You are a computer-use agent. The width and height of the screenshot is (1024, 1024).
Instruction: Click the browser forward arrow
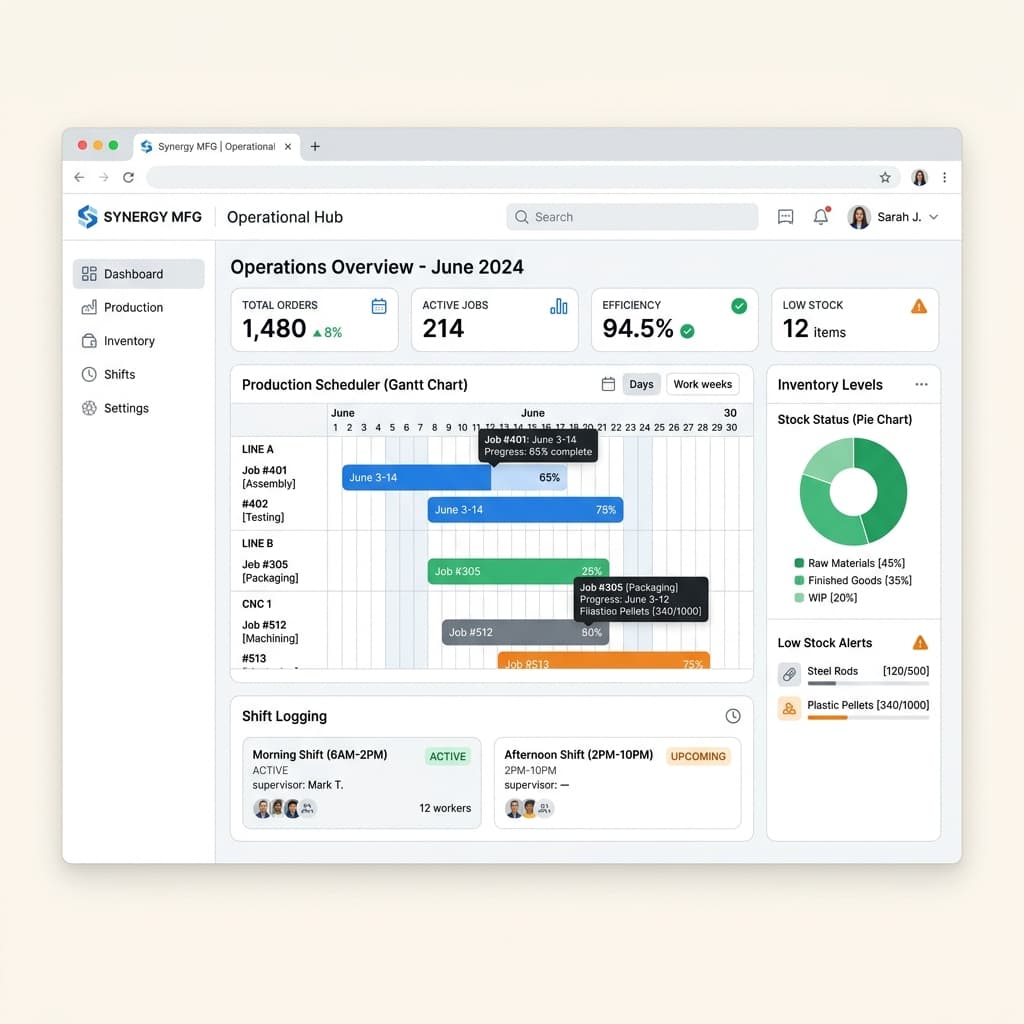click(104, 177)
